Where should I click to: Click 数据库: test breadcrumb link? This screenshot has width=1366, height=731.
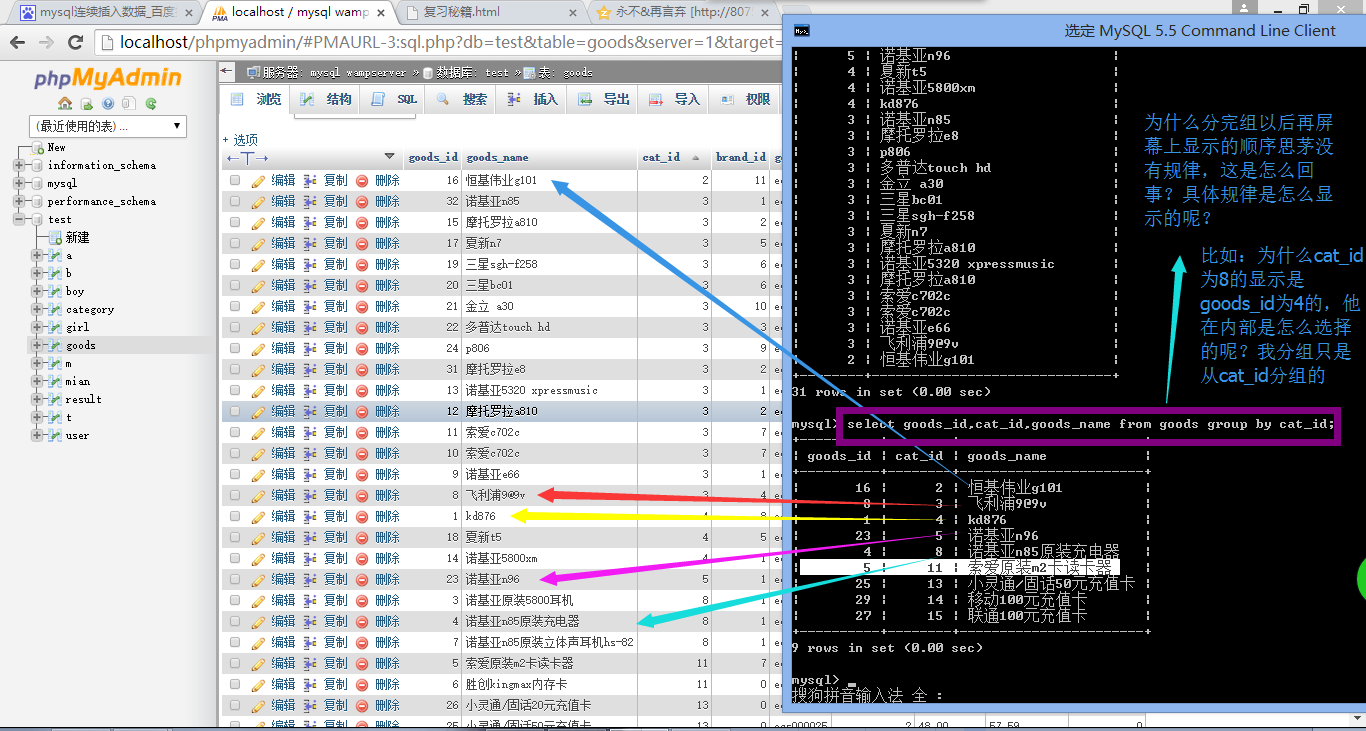(472, 72)
